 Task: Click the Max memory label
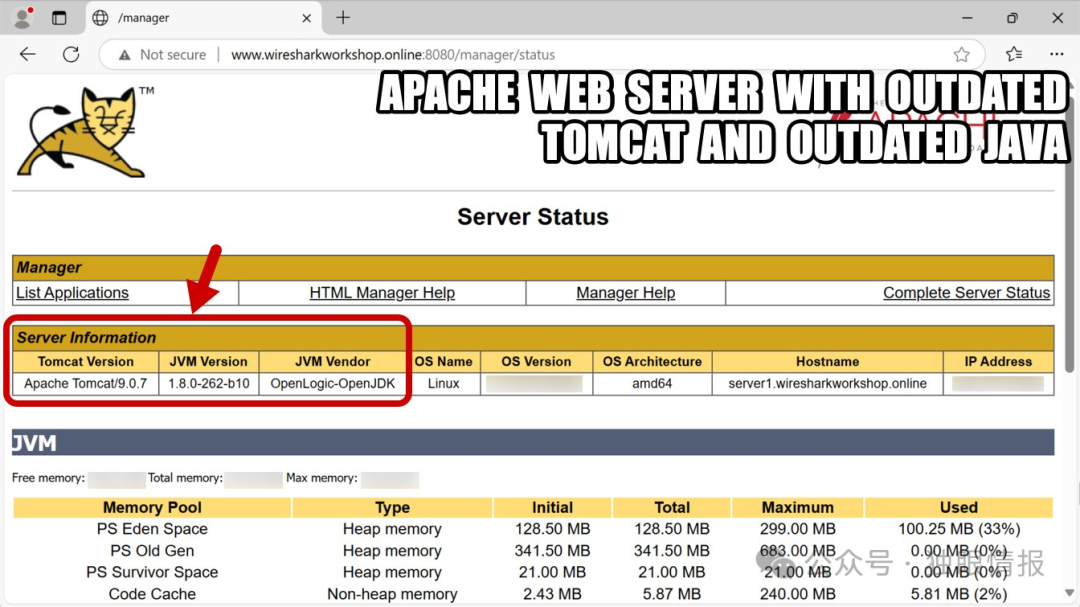(322, 478)
